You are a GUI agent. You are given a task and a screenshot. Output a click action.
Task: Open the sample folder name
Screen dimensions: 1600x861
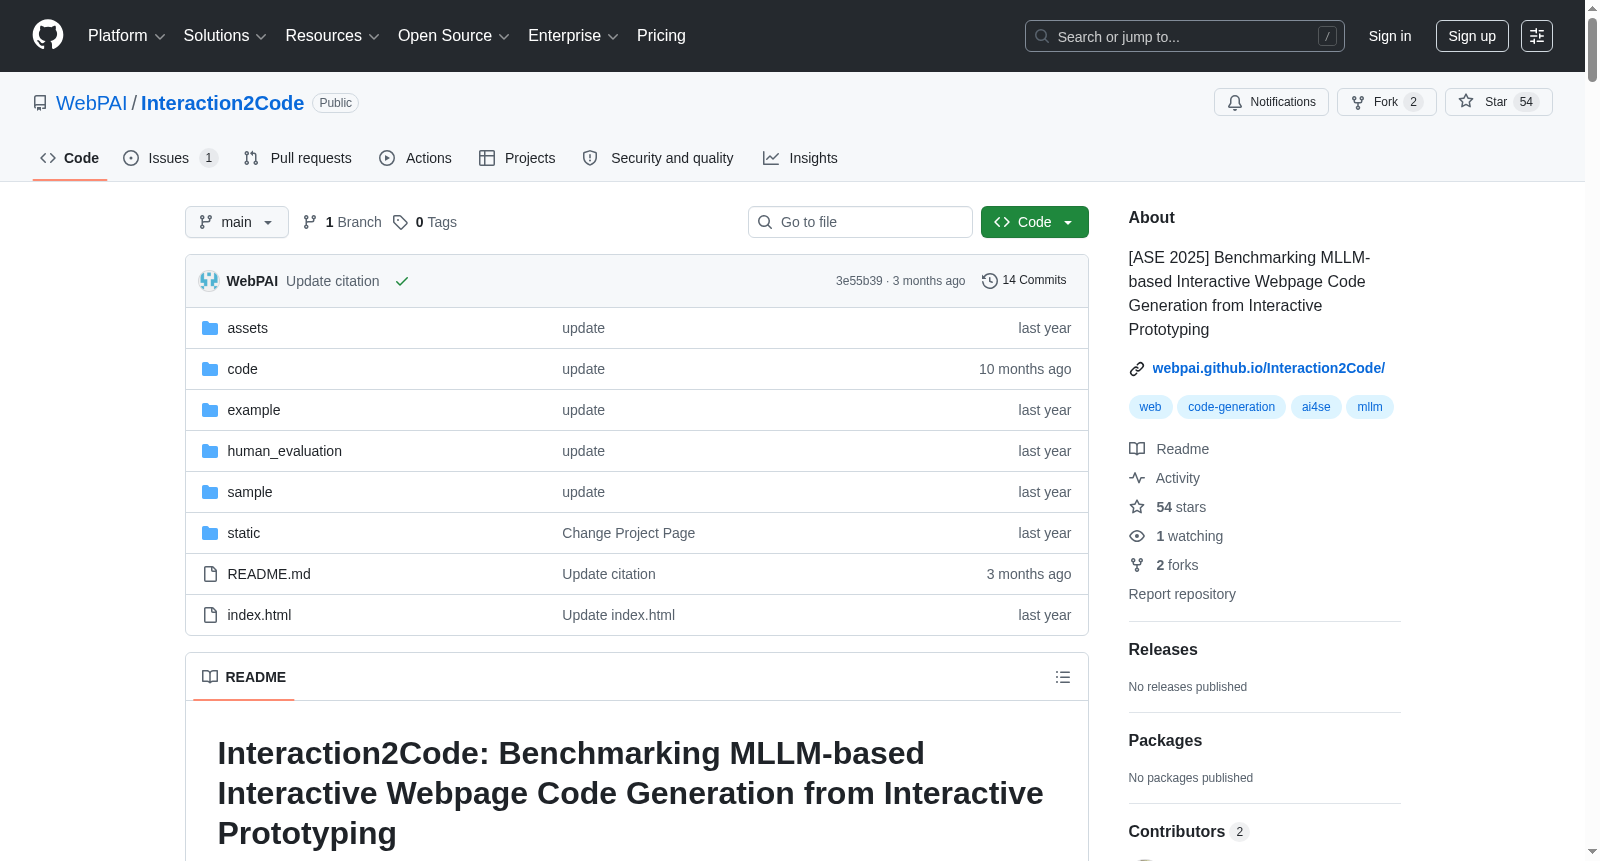coord(250,492)
